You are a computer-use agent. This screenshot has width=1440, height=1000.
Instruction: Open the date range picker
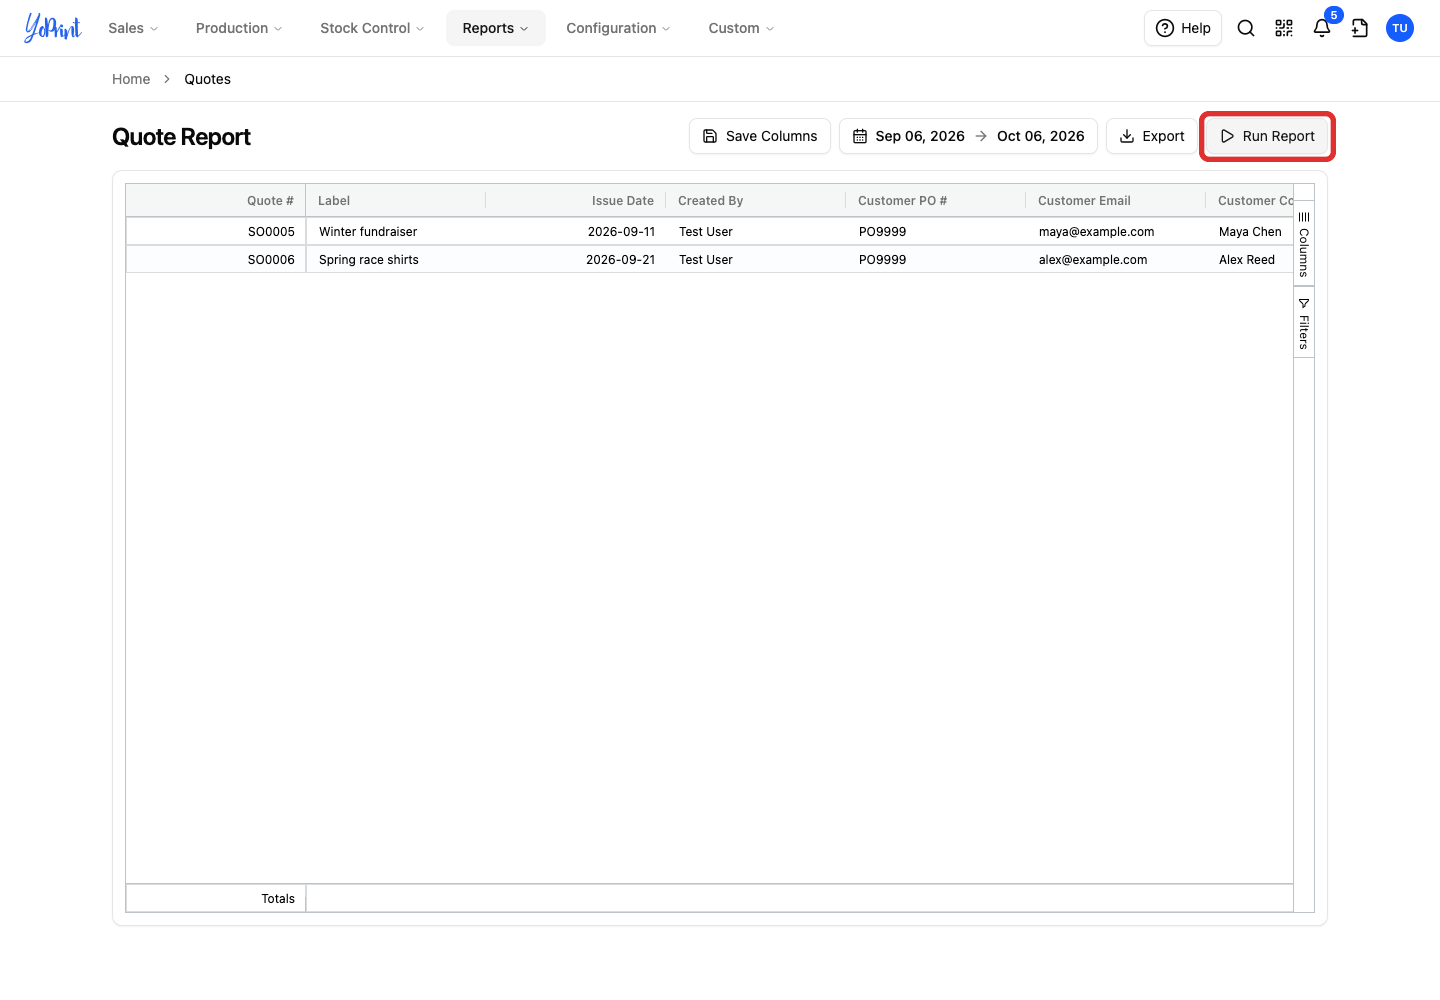pos(968,136)
